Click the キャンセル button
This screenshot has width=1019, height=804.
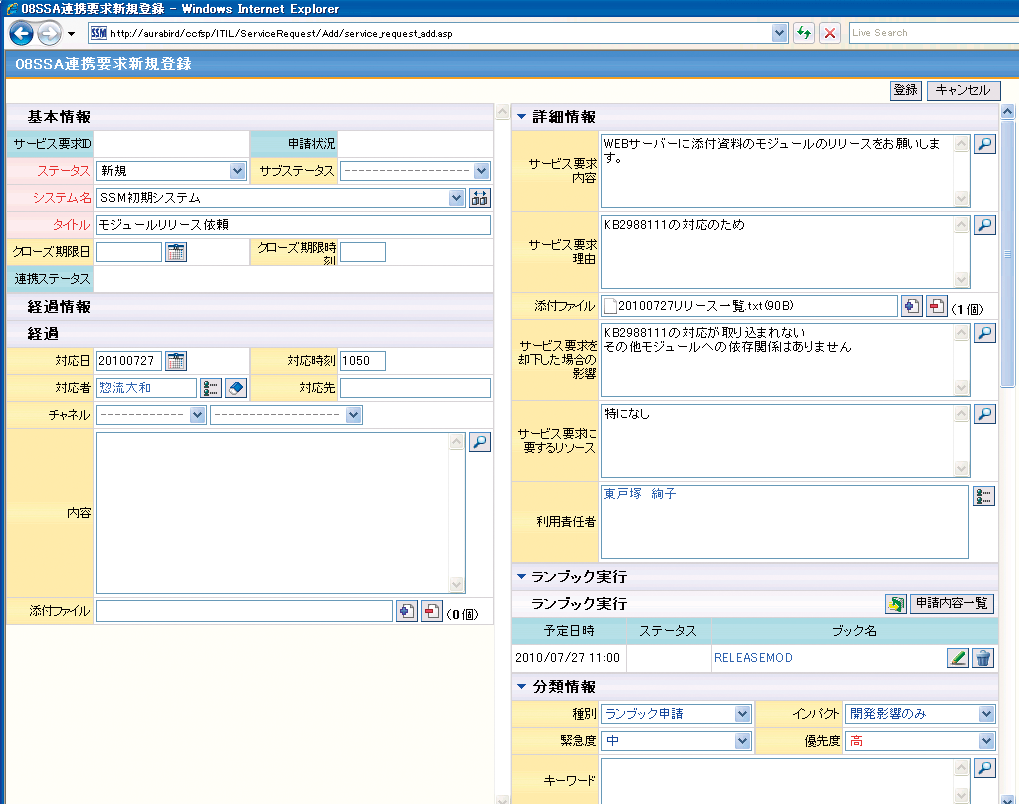point(963,90)
